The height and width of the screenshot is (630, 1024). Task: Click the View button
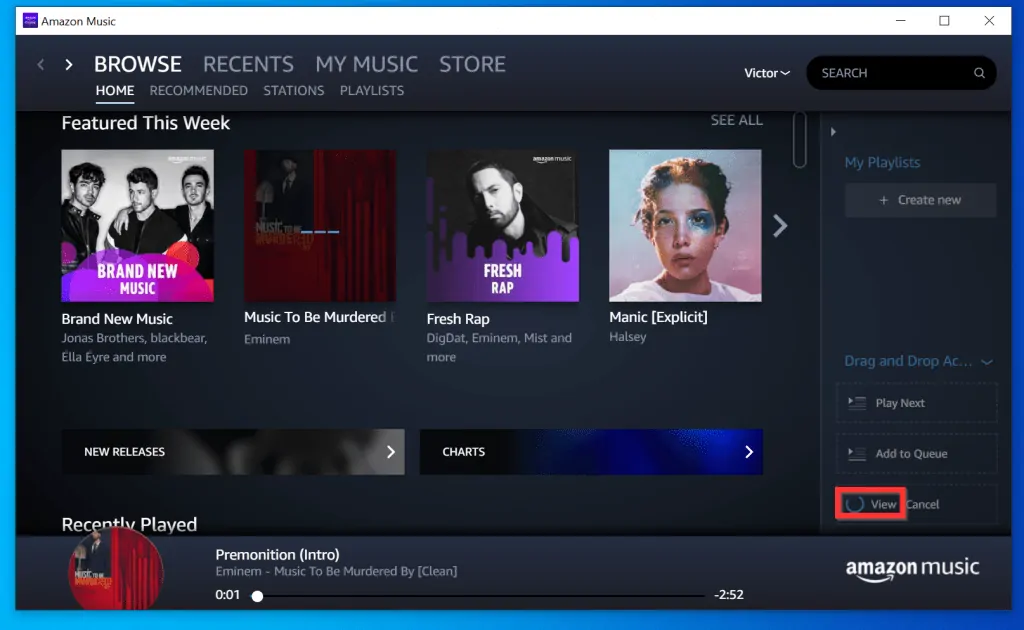871,504
